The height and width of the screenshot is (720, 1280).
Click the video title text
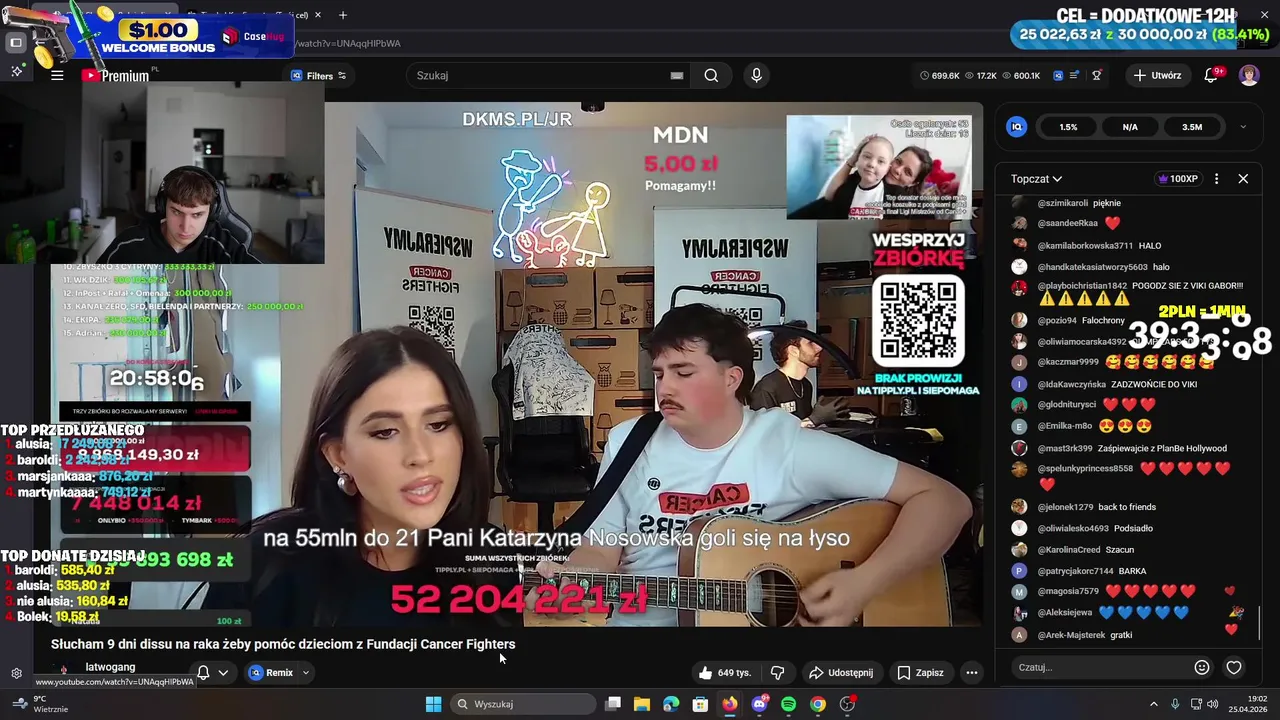(x=283, y=644)
